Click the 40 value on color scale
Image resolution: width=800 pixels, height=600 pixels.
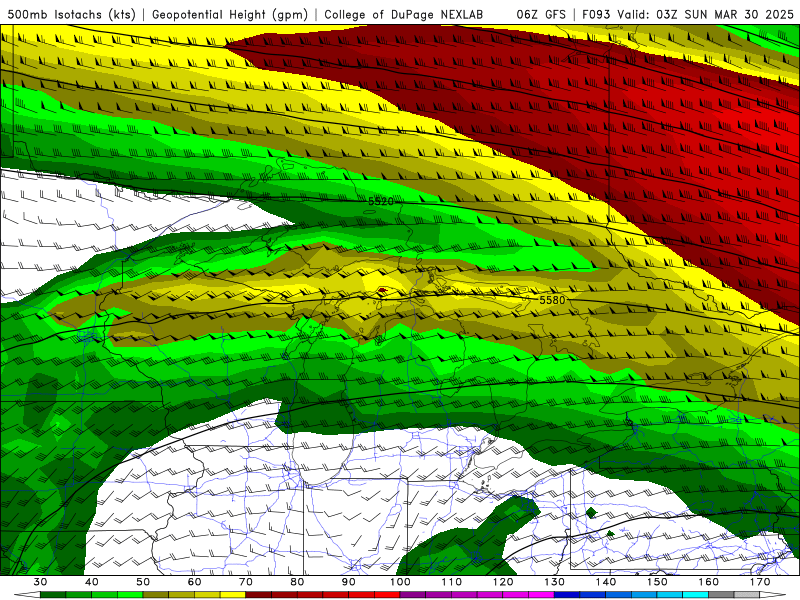pos(92,582)
